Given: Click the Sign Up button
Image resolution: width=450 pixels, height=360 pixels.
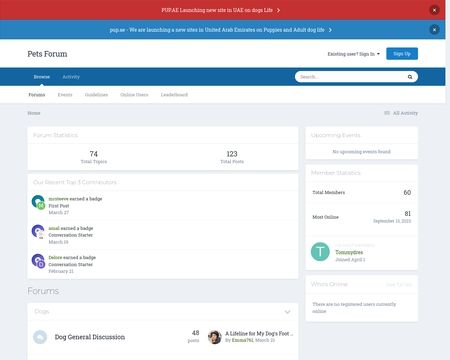Looking at the screenshot, I should point(402,54).
